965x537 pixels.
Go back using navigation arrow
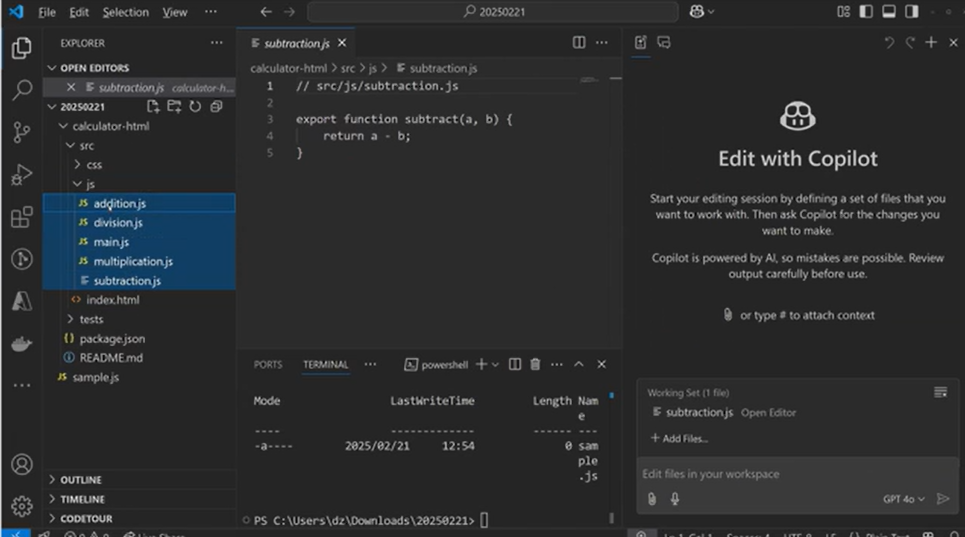[266, 12]
